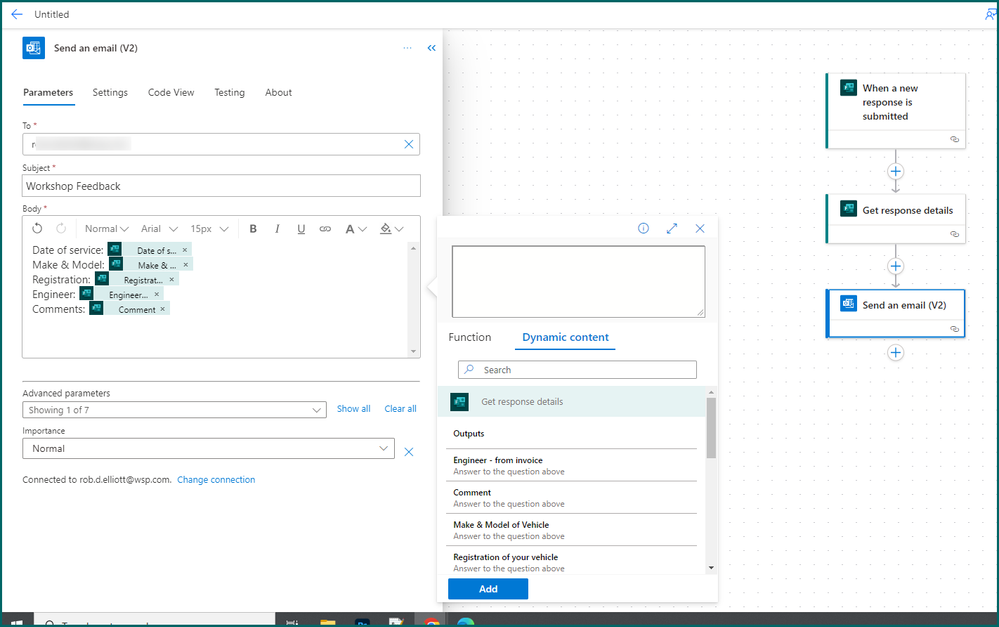The image size is (999, 627).
Task: Switch to the Testing tab
Action: [229, 92]
